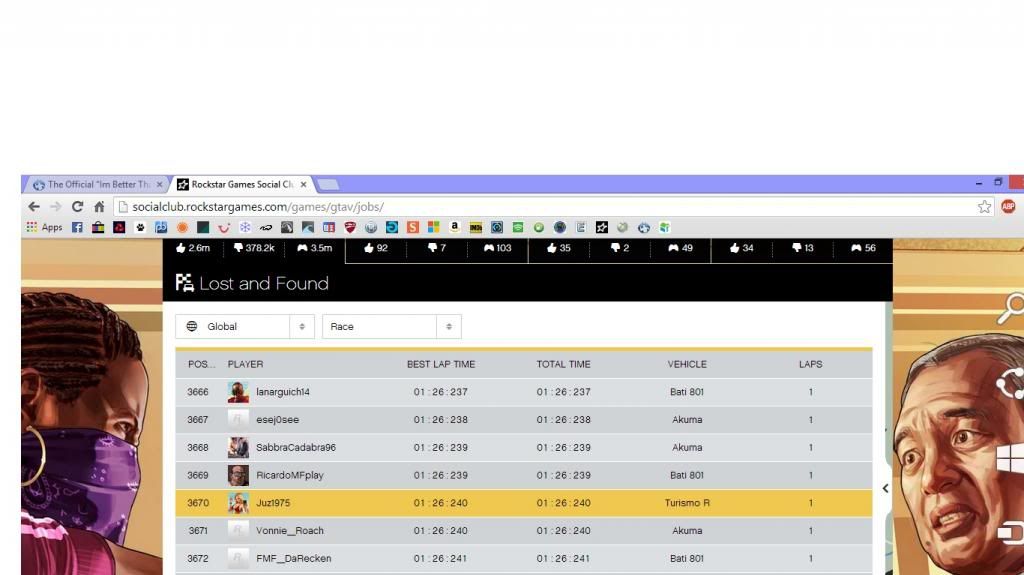
Task: Switch to 'The Official Im Better' tab
Action: coord(96,185)
